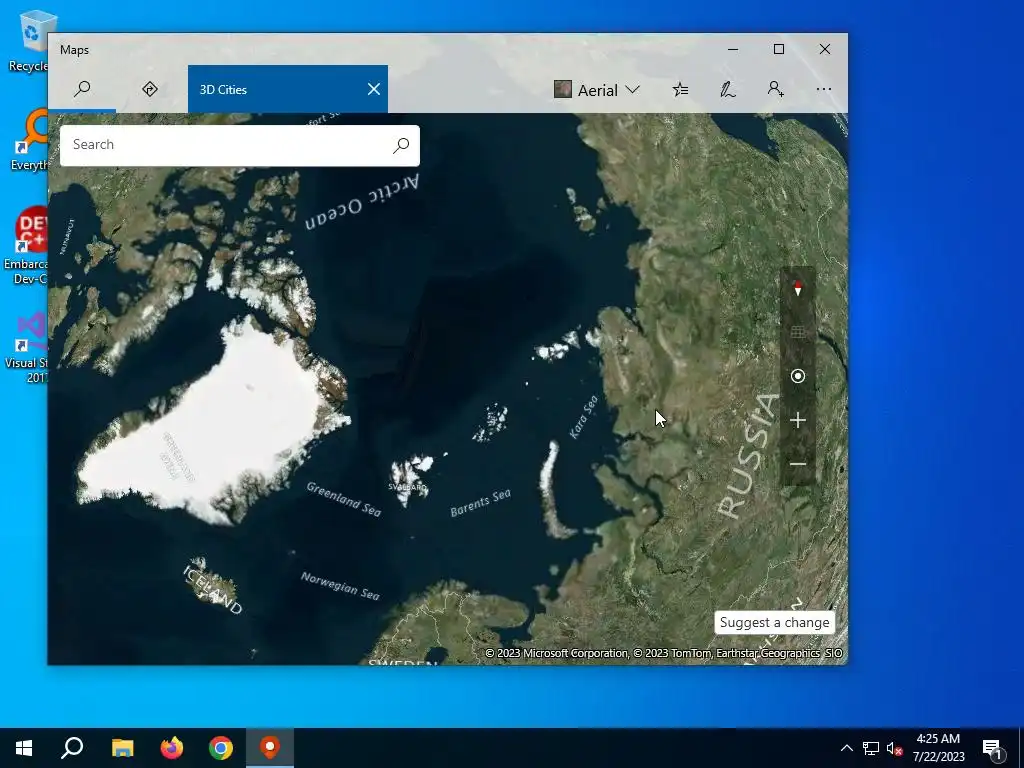Launch Firefox from the taskbar
Image resolution: width=1024 pixels, height=768 pixels.
[x=172, y=748]
